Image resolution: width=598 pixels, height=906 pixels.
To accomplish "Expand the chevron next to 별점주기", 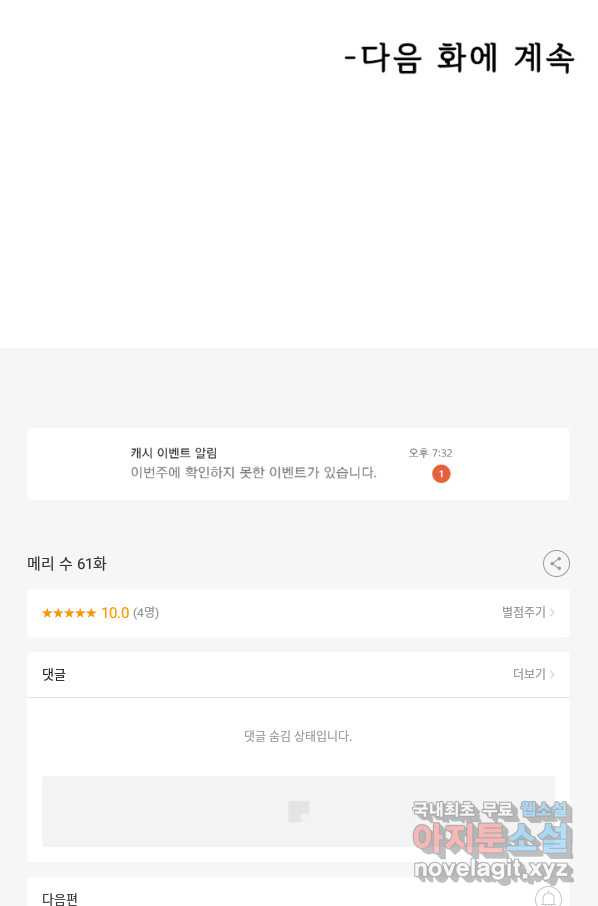I will [552, 612].
